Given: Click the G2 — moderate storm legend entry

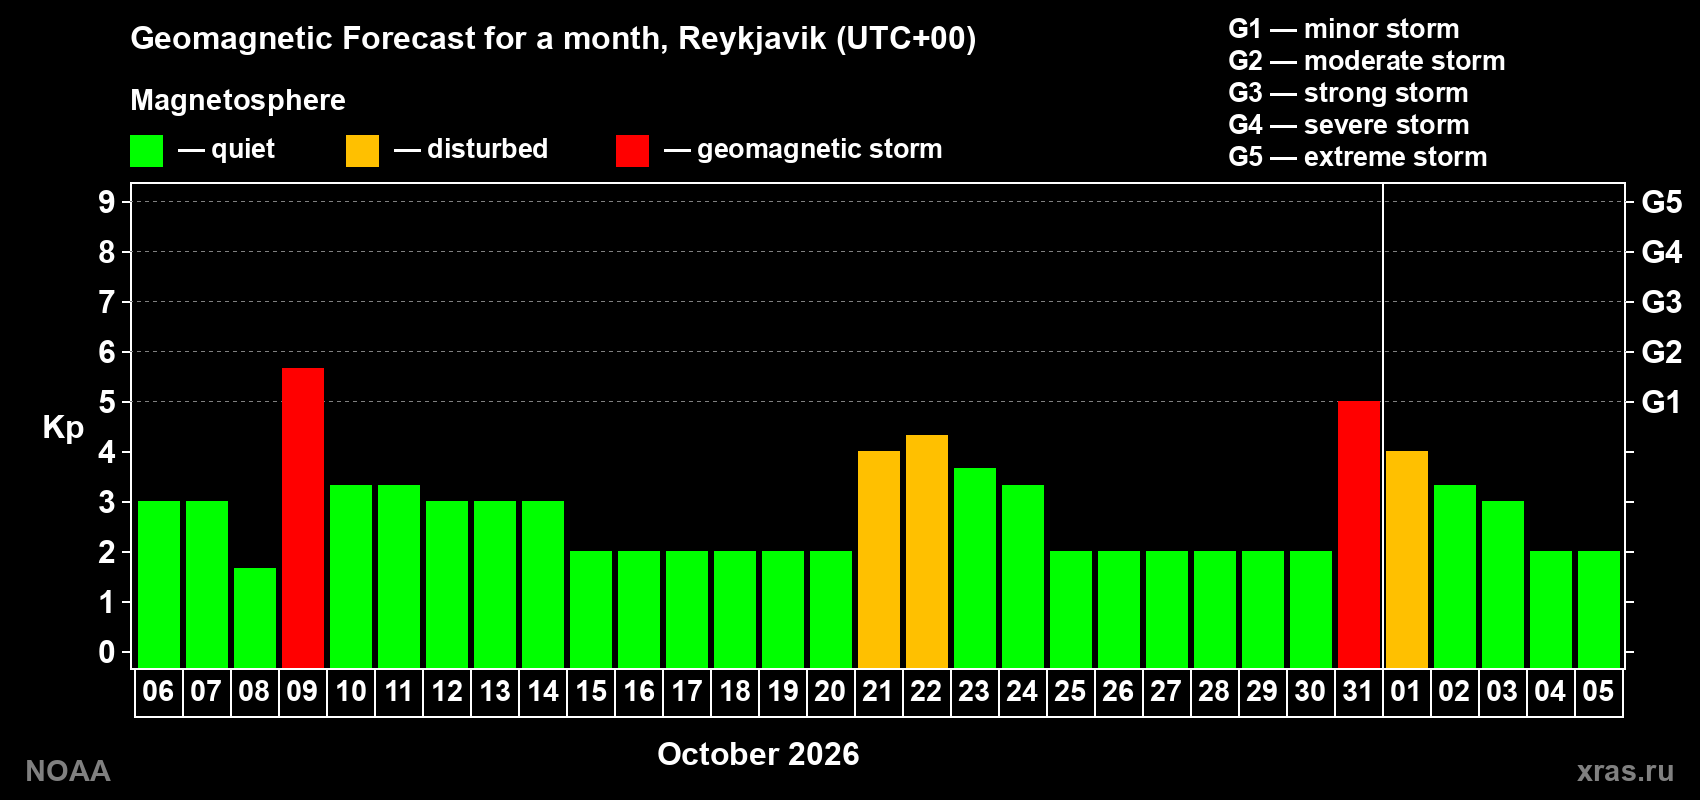Looking at the screenshot, I should point(1367,61).
